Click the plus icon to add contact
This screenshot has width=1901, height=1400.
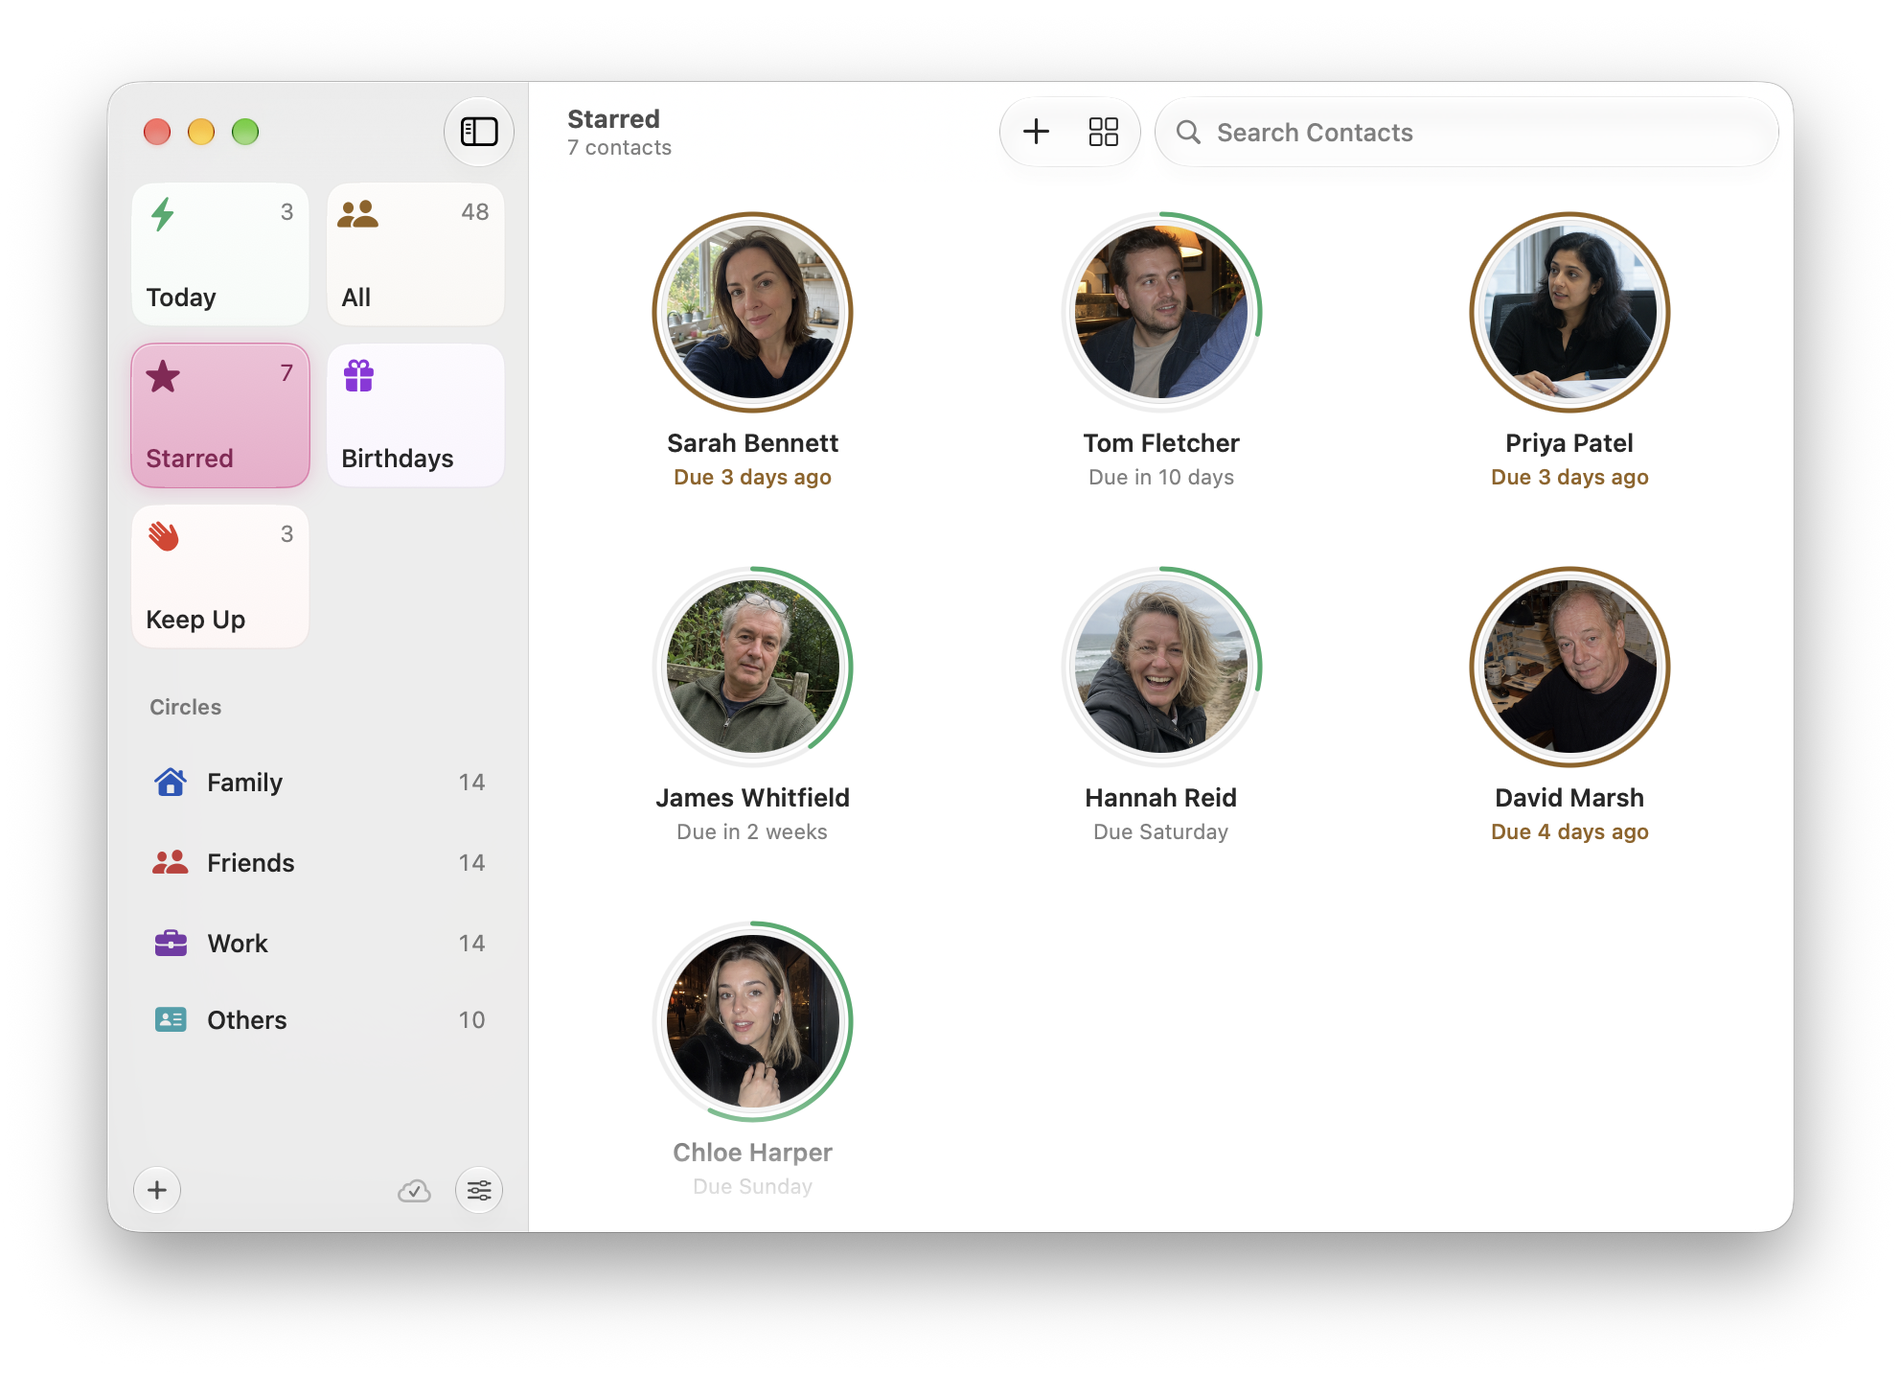[1036, 131]
